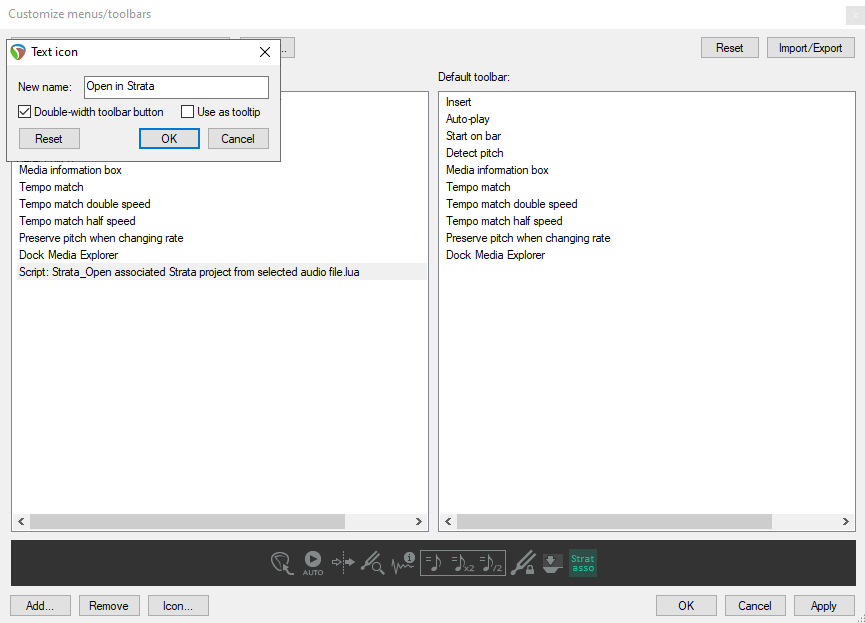
Task: Select the Detect pitch tuning fork icon
Action: tap(372, 564)
